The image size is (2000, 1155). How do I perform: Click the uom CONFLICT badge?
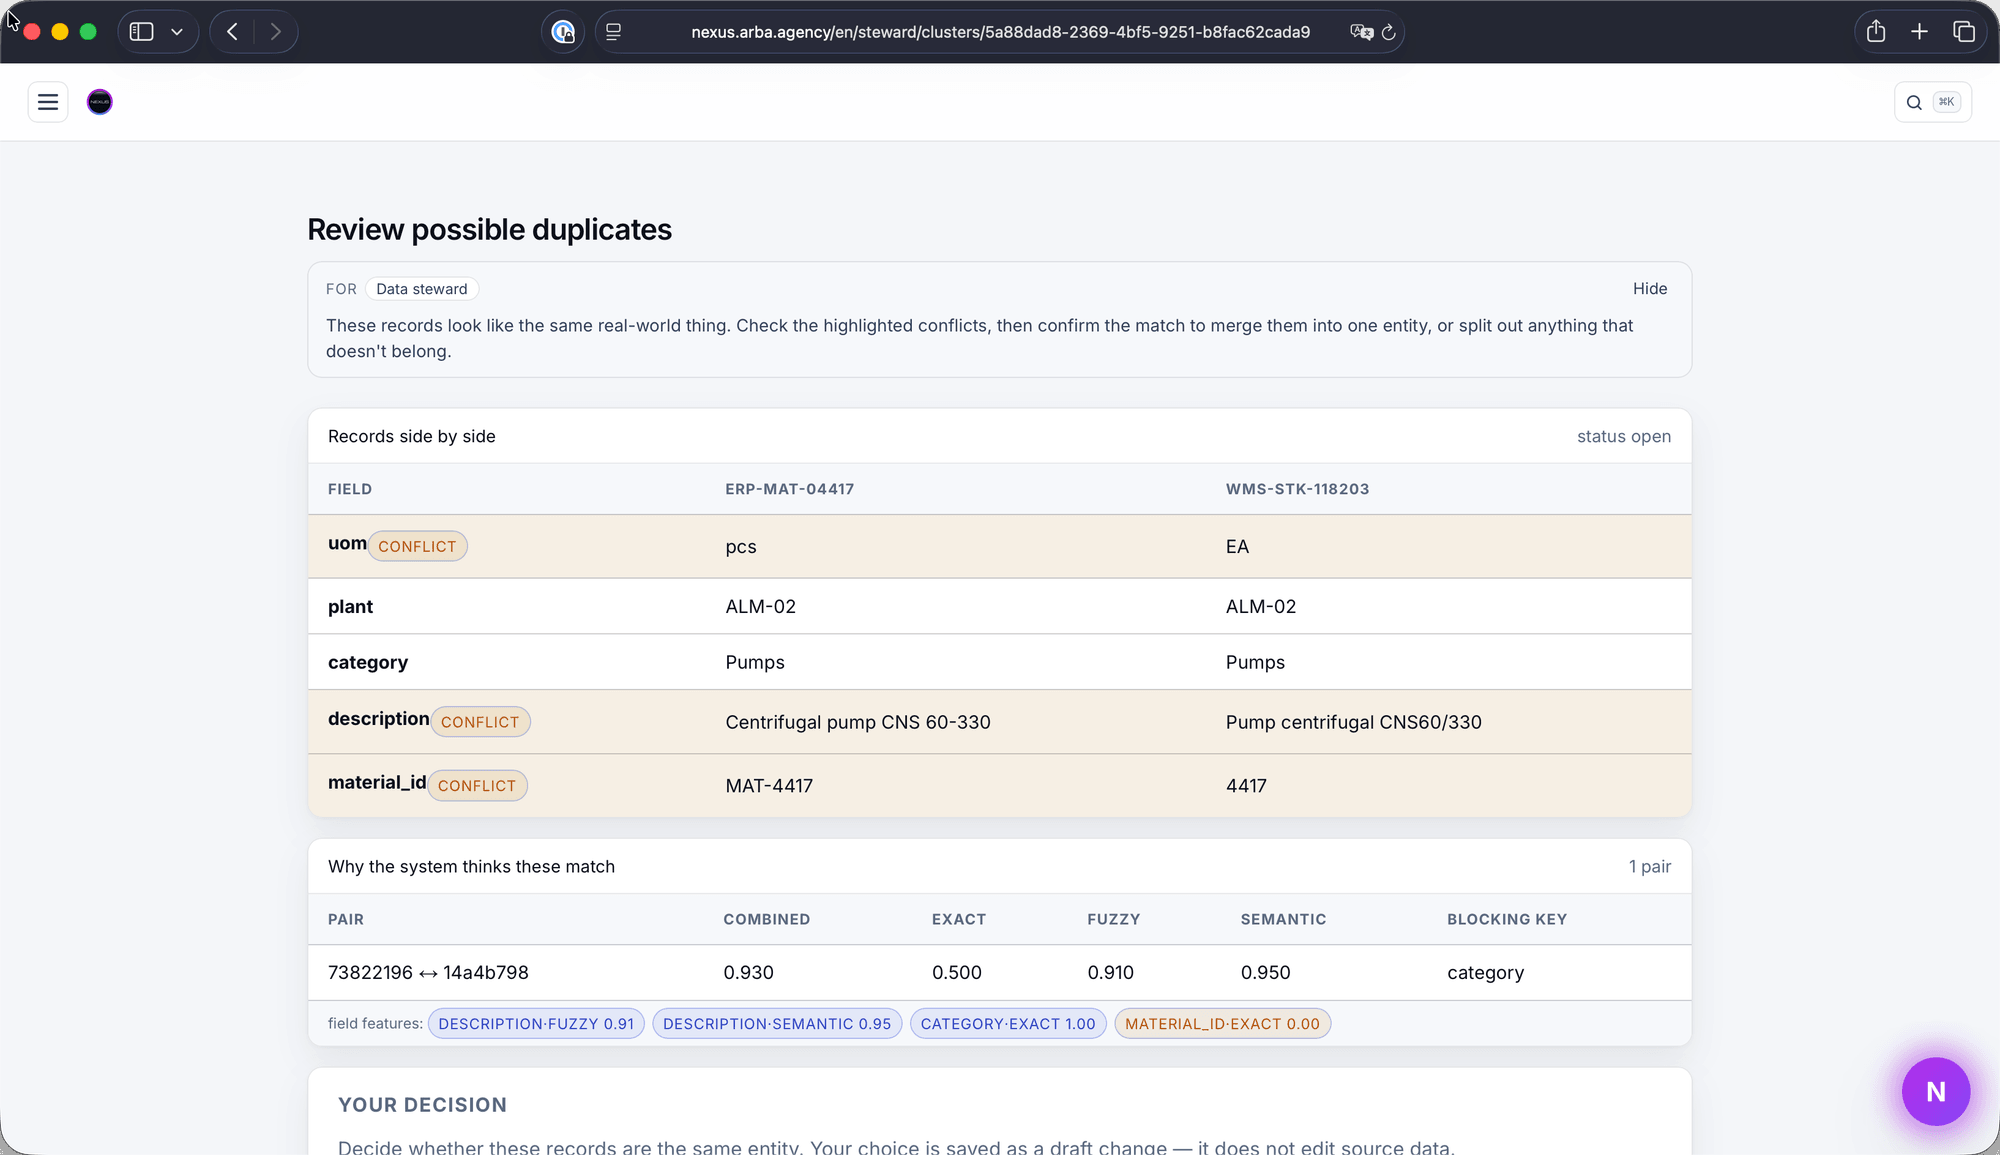pyautogui.click(x=417, y=546)
